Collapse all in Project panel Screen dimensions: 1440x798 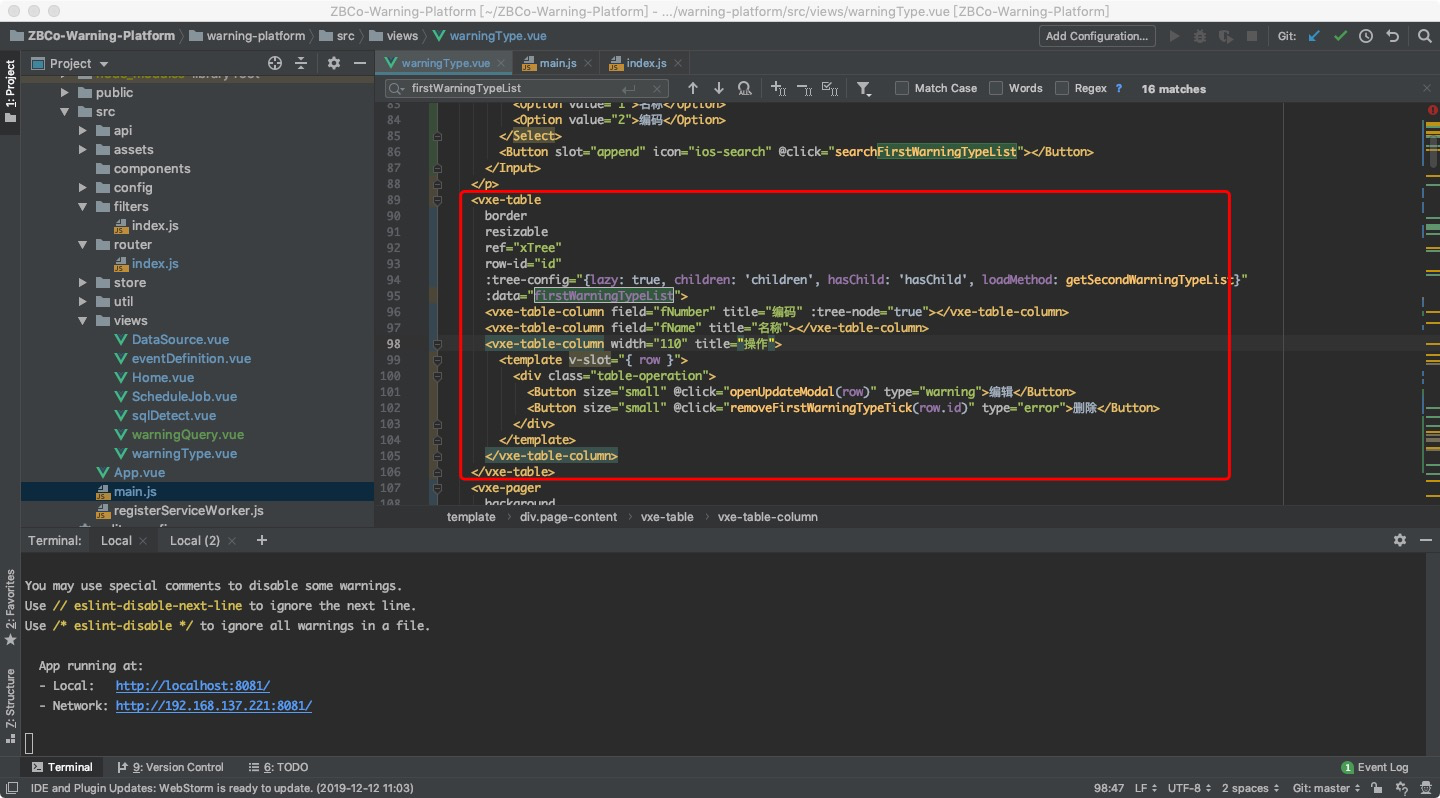301,63
